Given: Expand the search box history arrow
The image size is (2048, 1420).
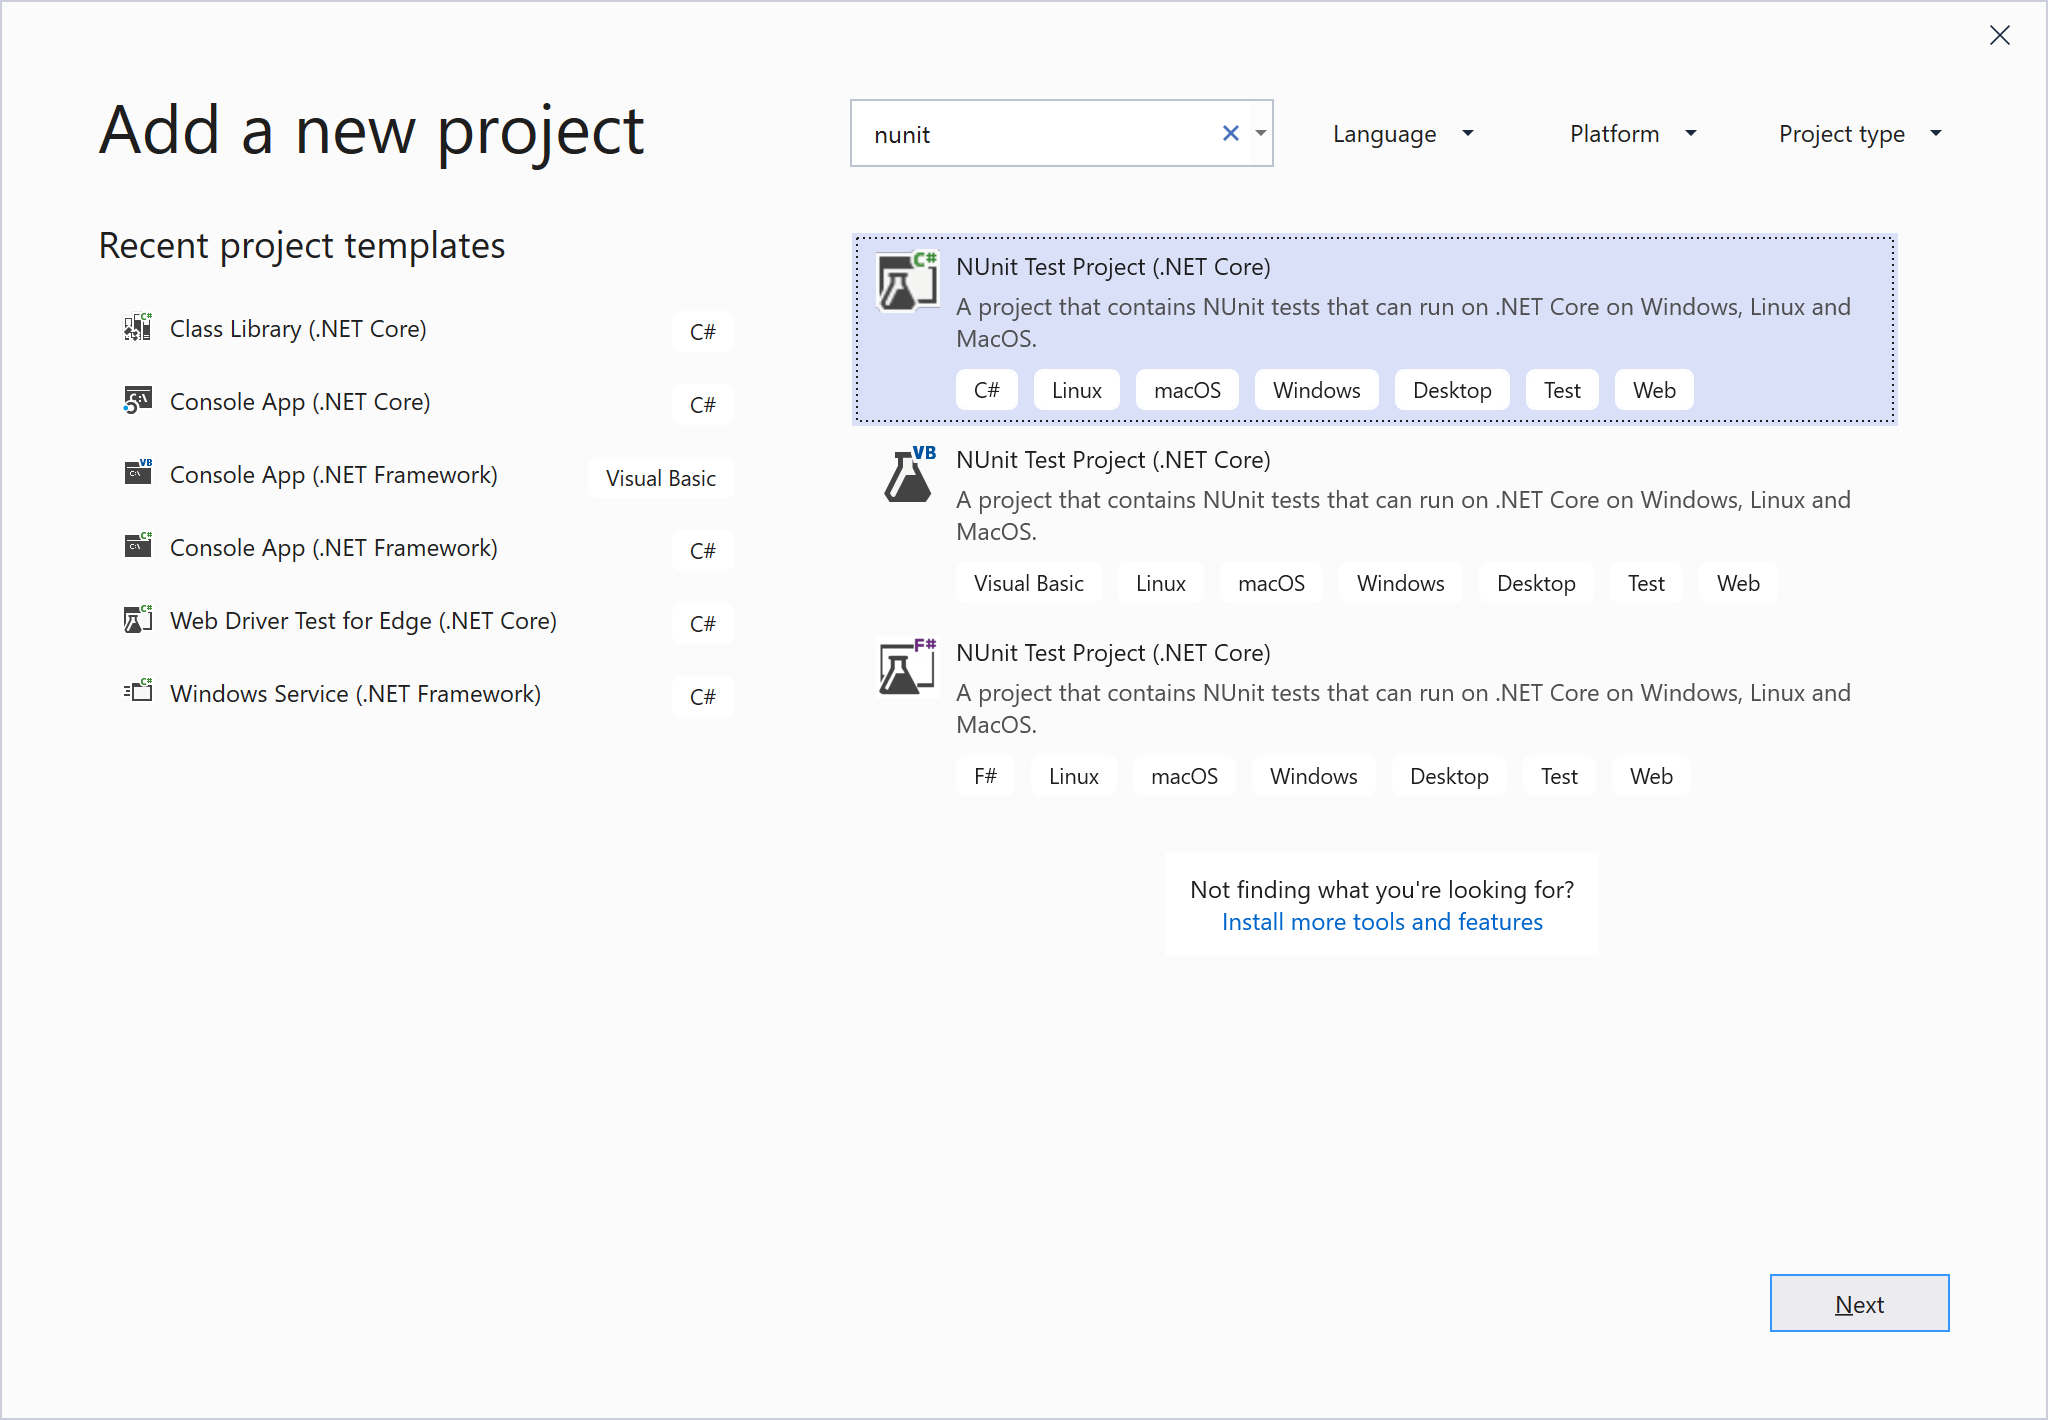Looking at the screenshot, I should 1261,133.
